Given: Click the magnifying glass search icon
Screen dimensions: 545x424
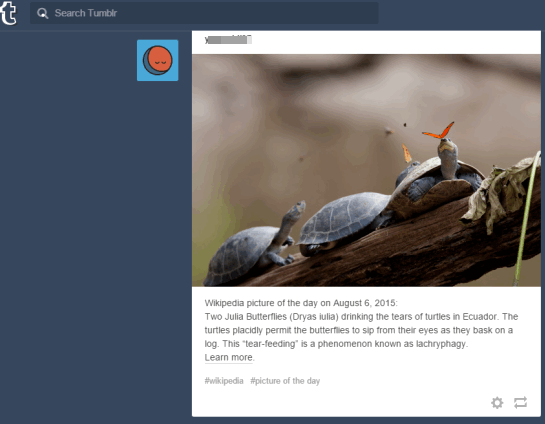Looking at the screenshot, I should [42, 13].
